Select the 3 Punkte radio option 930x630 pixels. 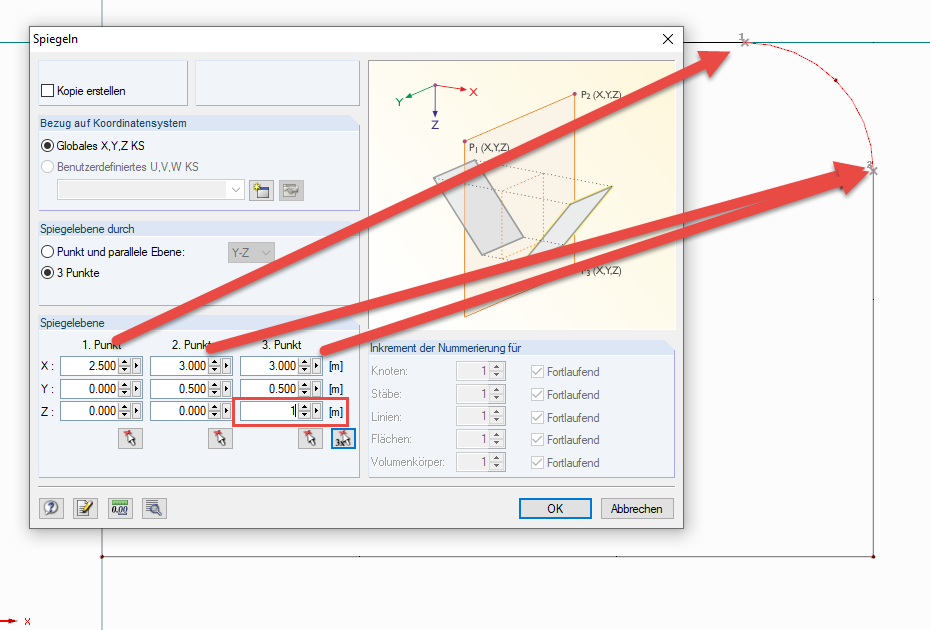click(x=47, y=273)
